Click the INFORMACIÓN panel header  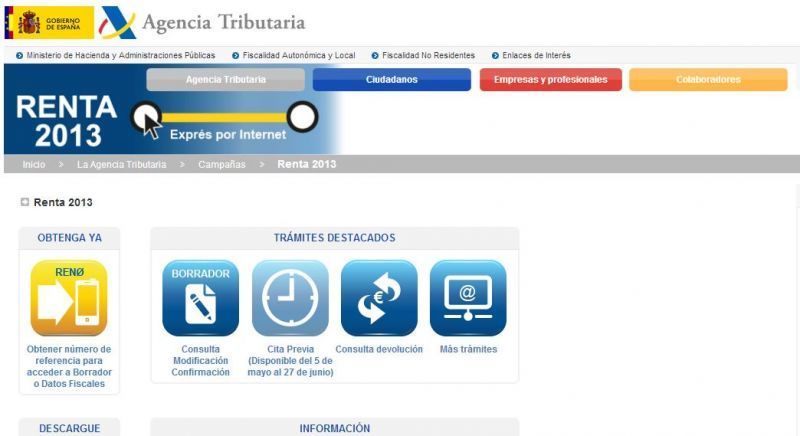pos(335,428)
